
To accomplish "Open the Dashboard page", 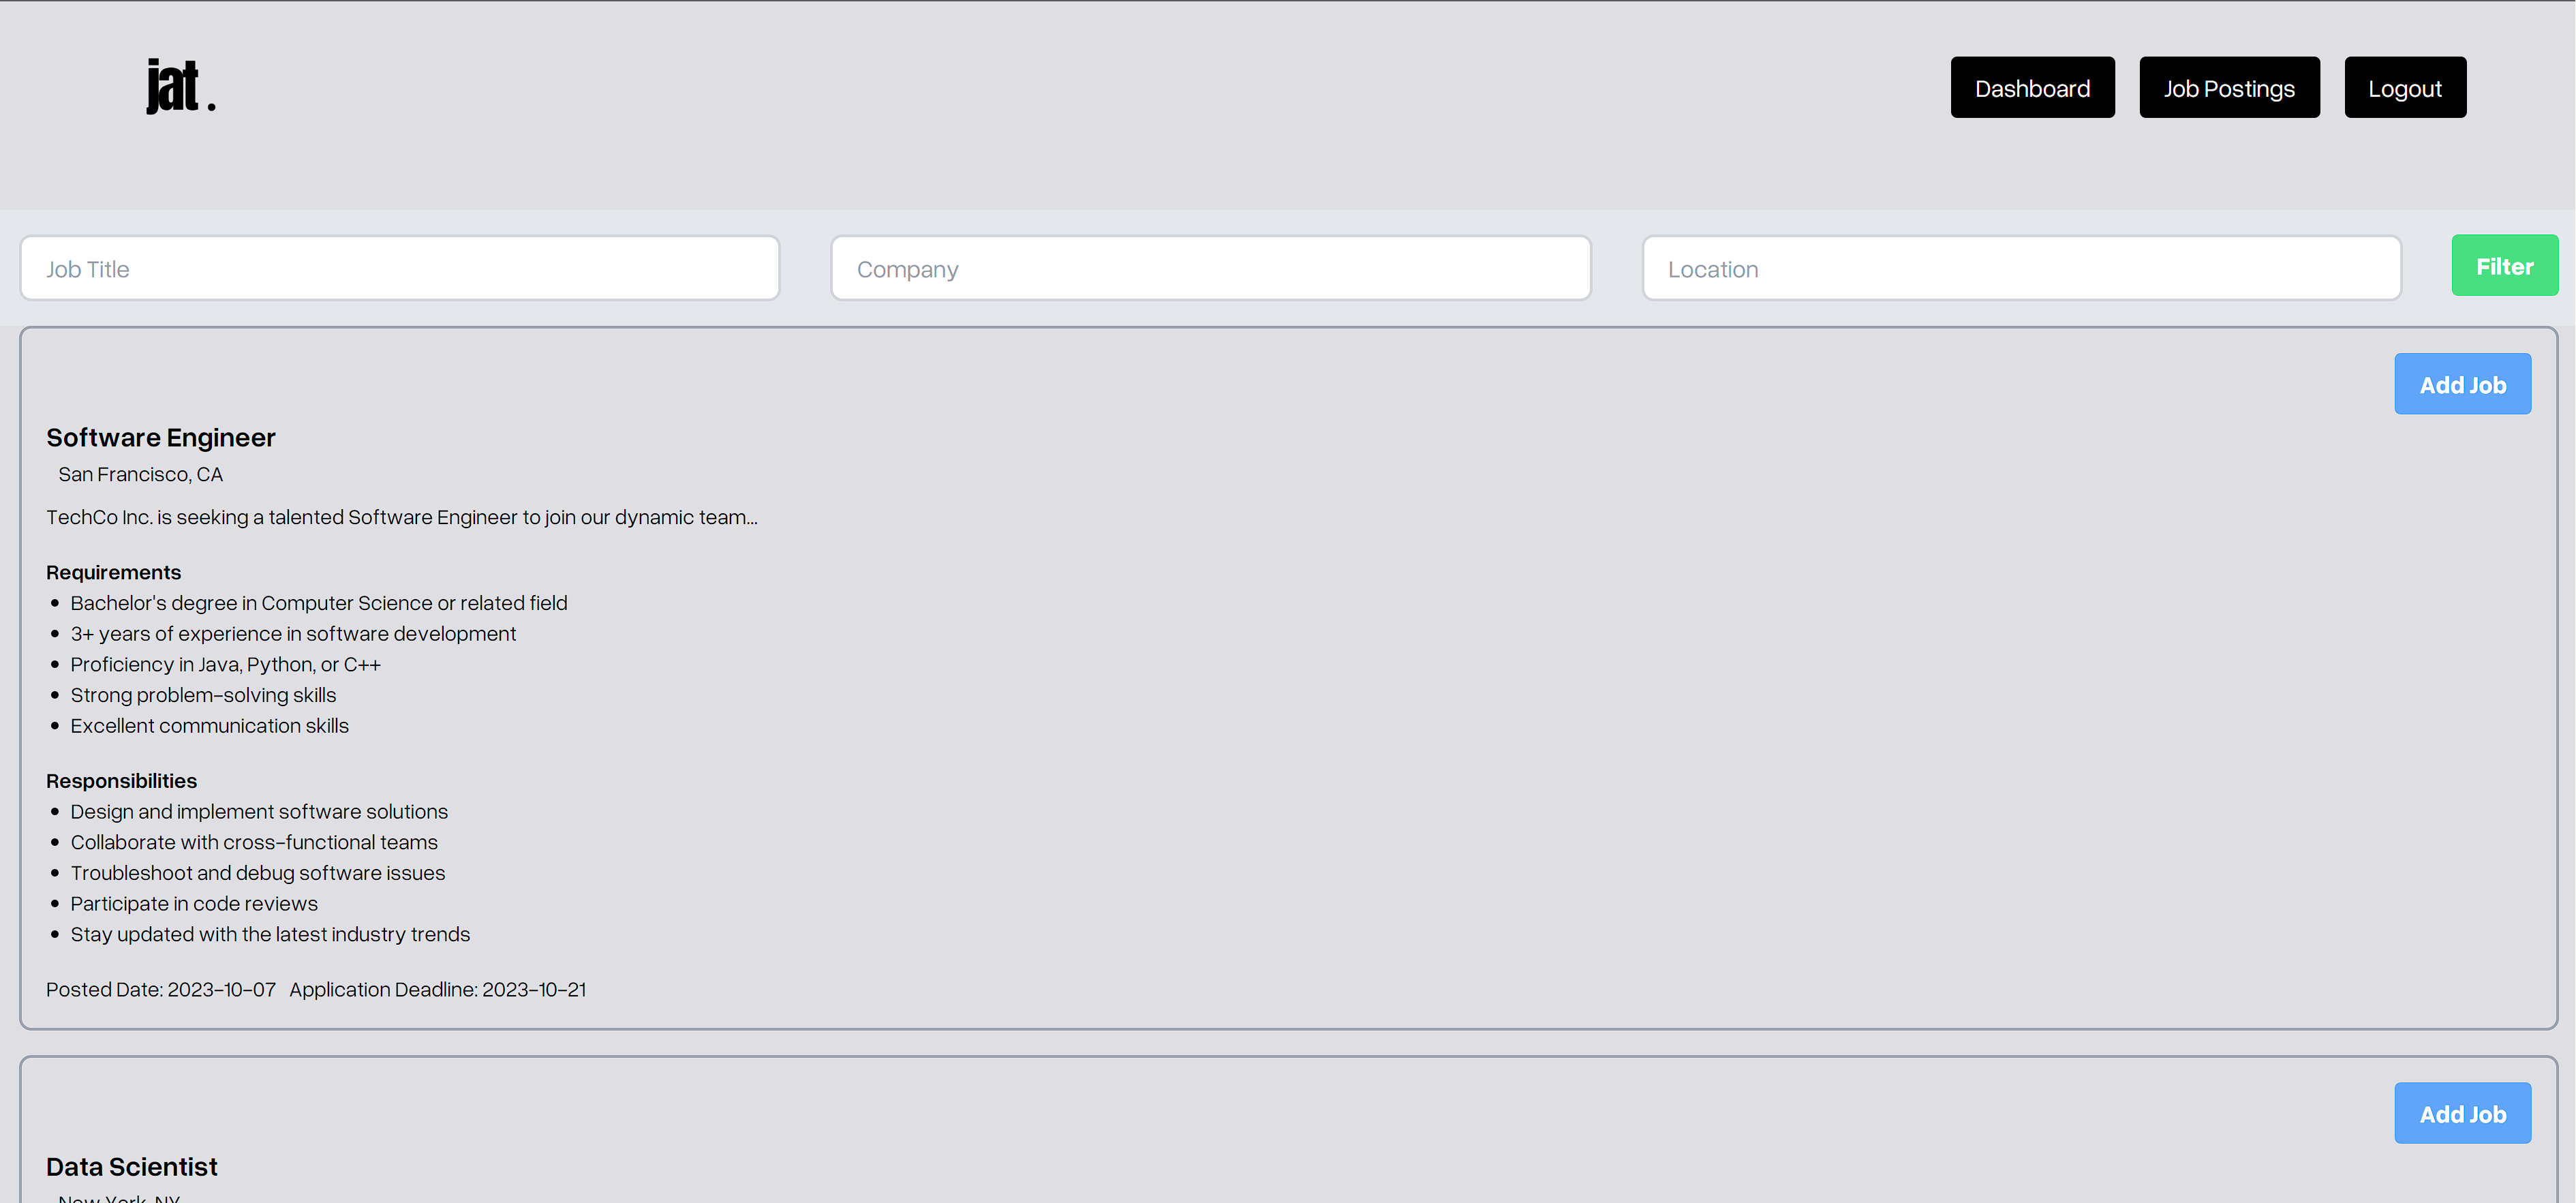I will click(2031, 88).
